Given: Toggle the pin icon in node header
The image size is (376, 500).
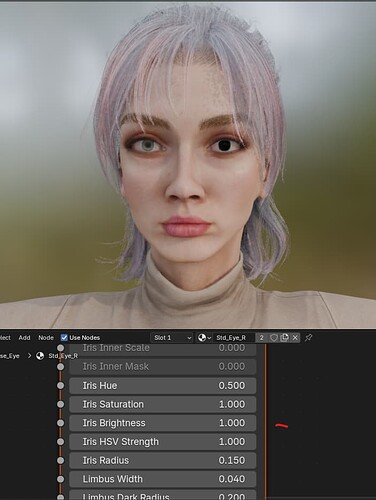Looking at the screenshot, I should click(308, 338).
